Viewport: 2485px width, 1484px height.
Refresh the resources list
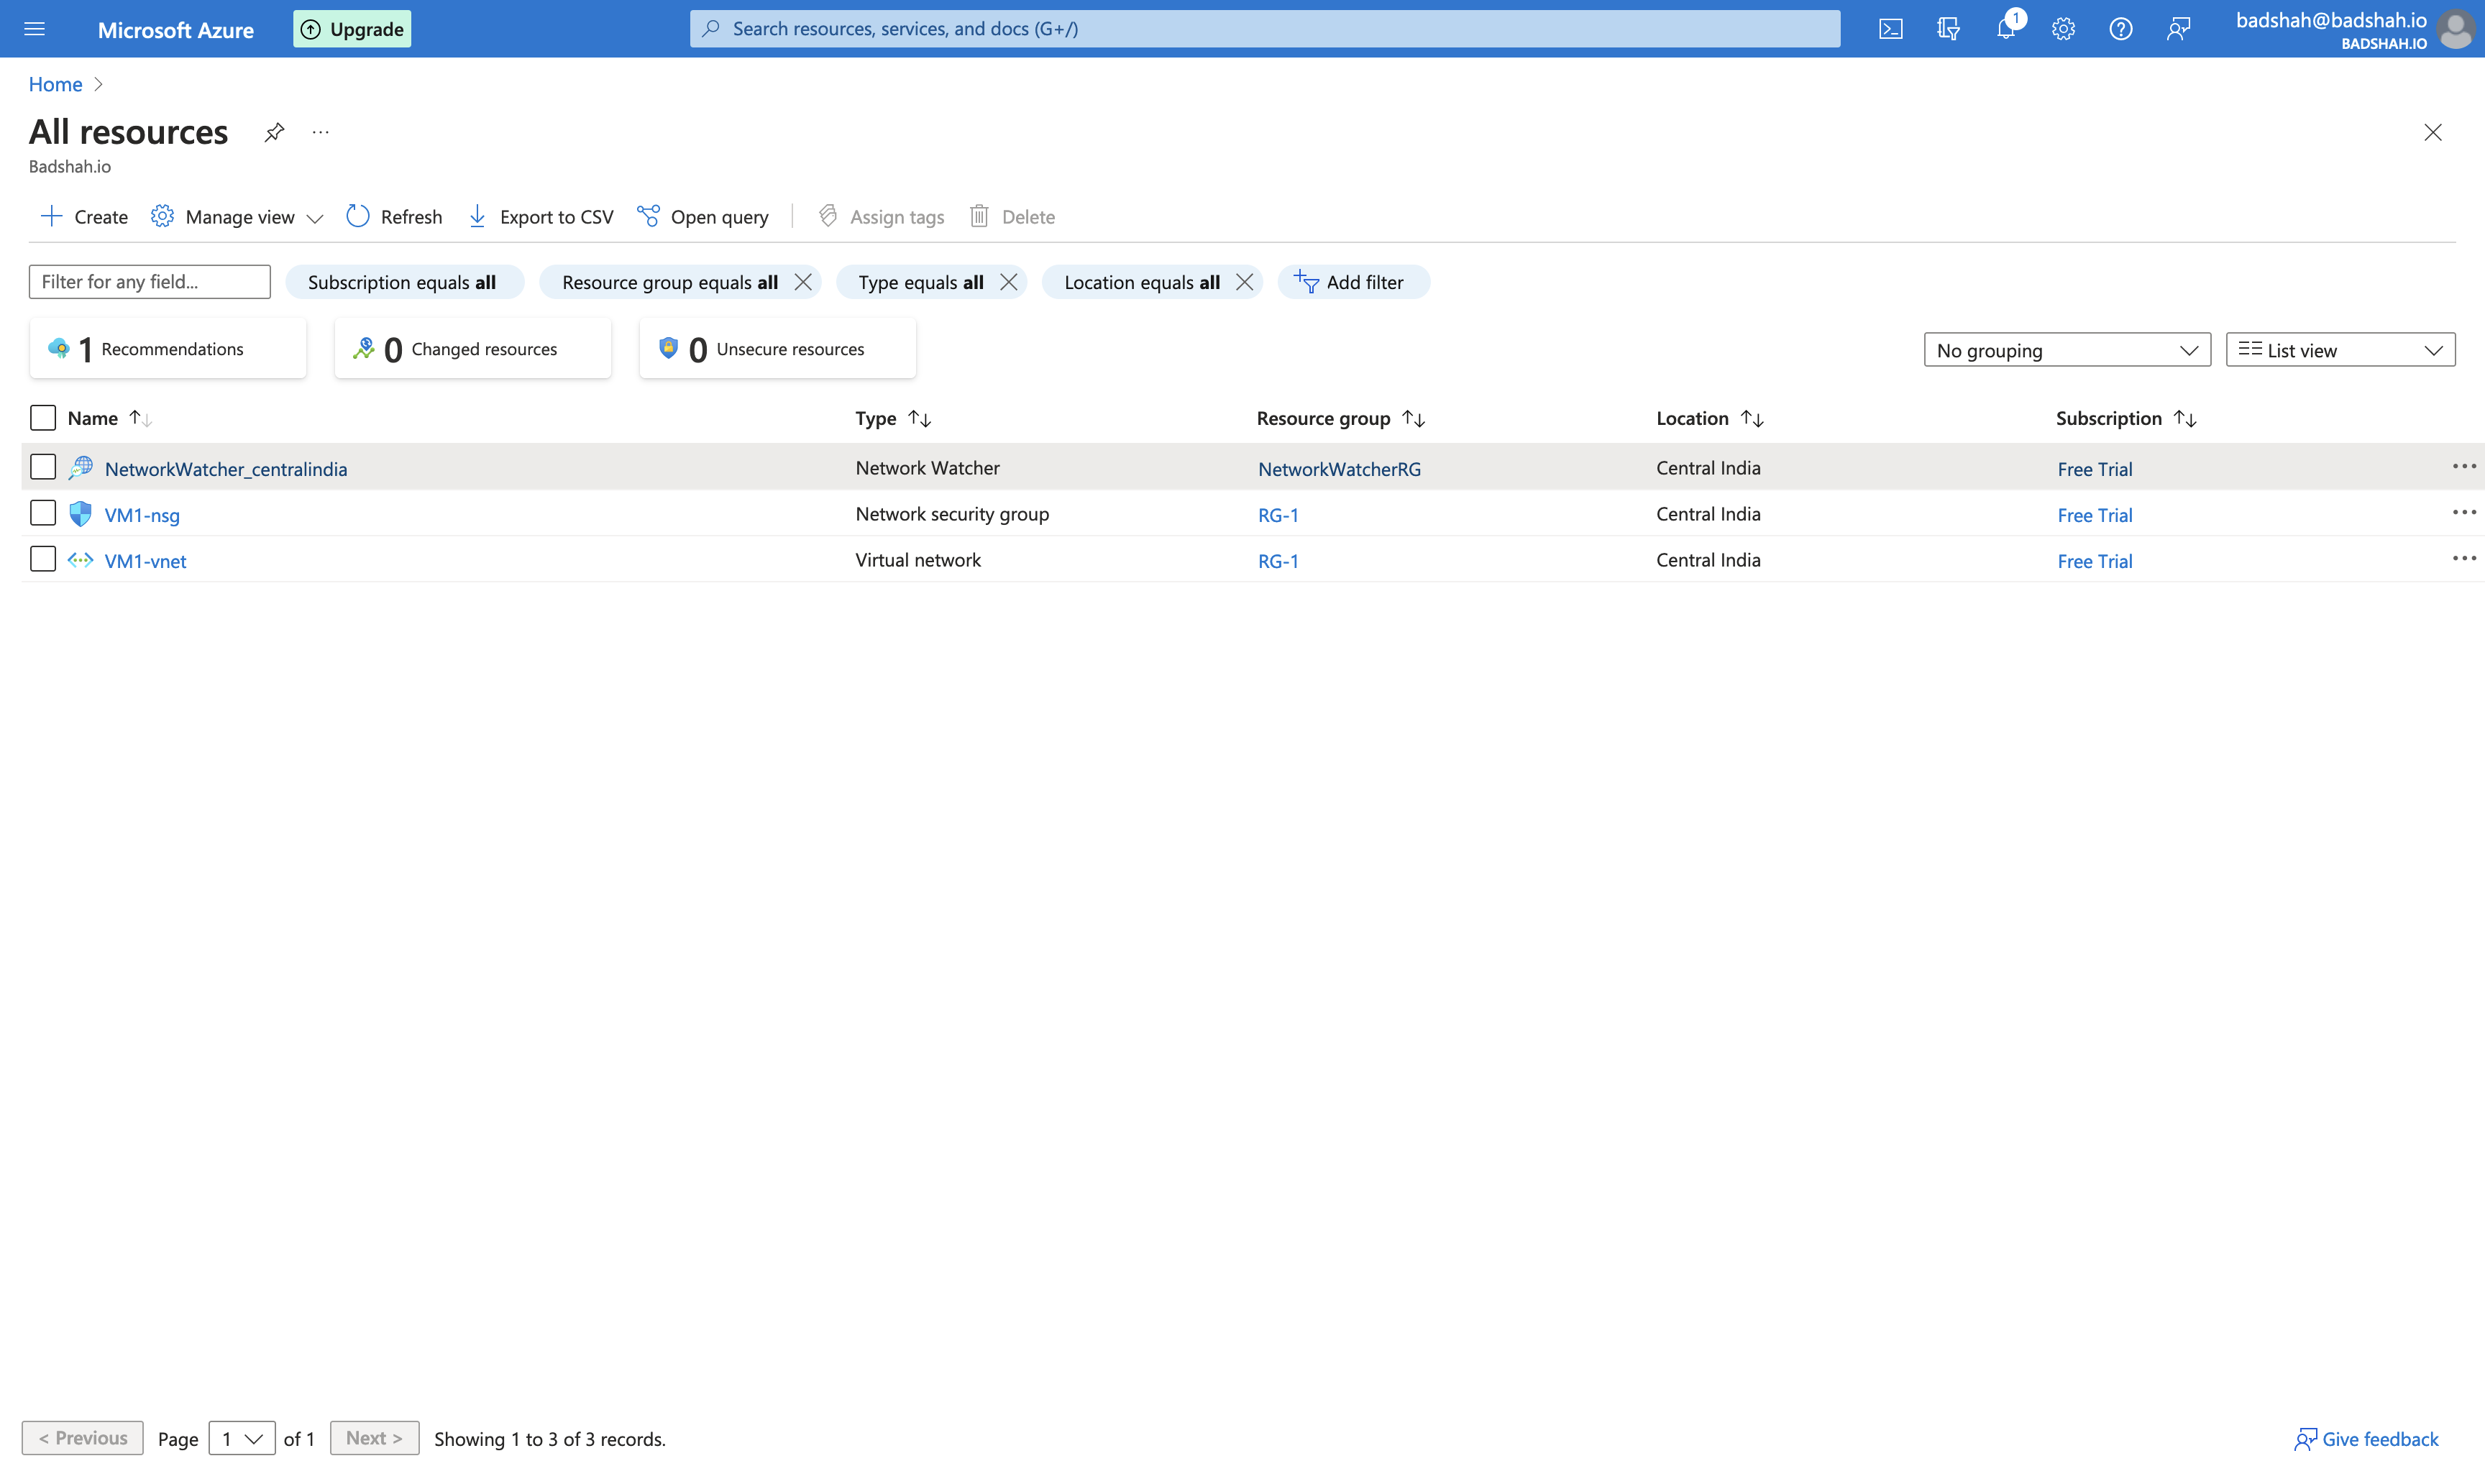pyautogui.click(x=393, y=216)
